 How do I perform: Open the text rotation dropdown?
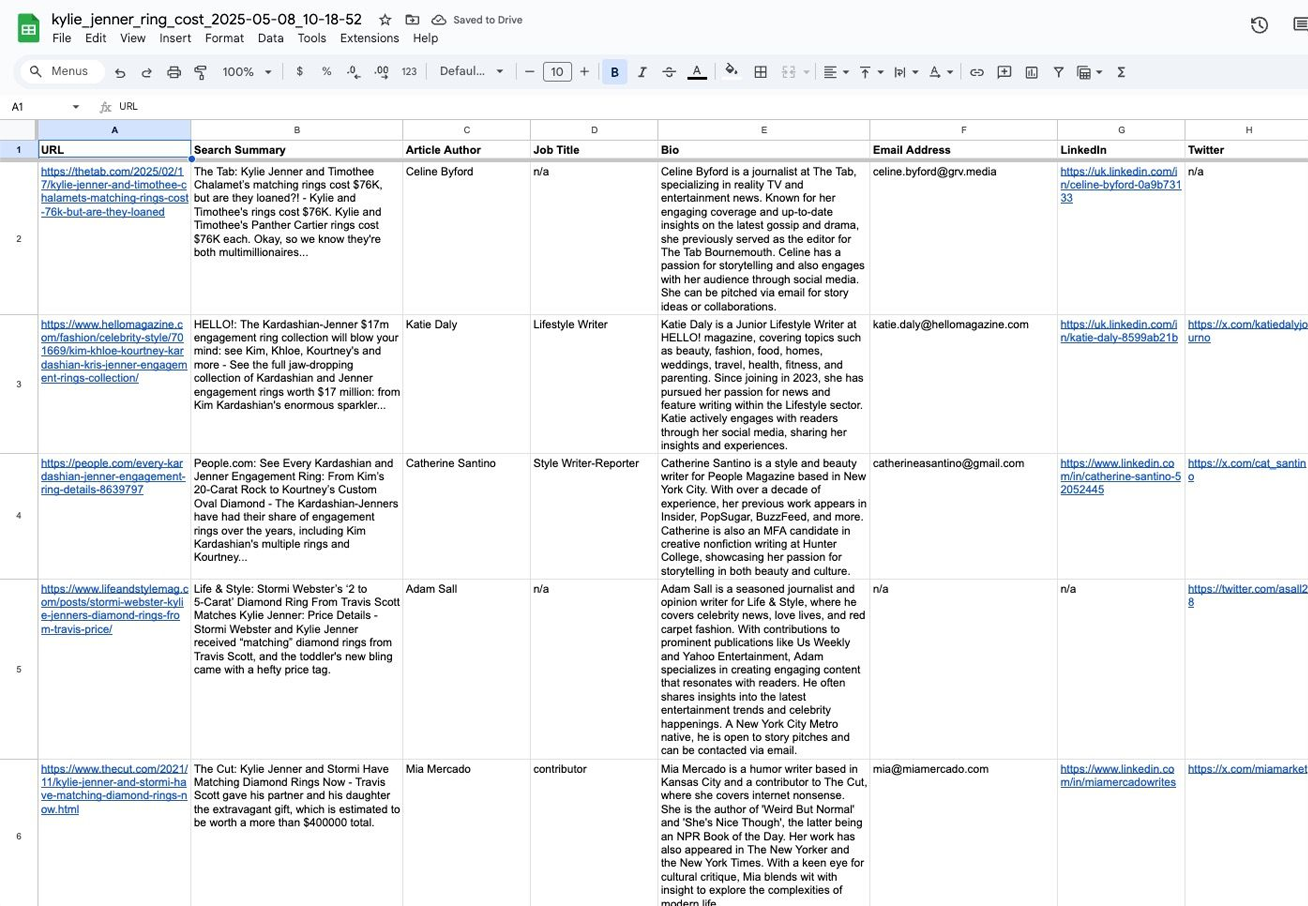pyautogui.click(x=941, y=72)
